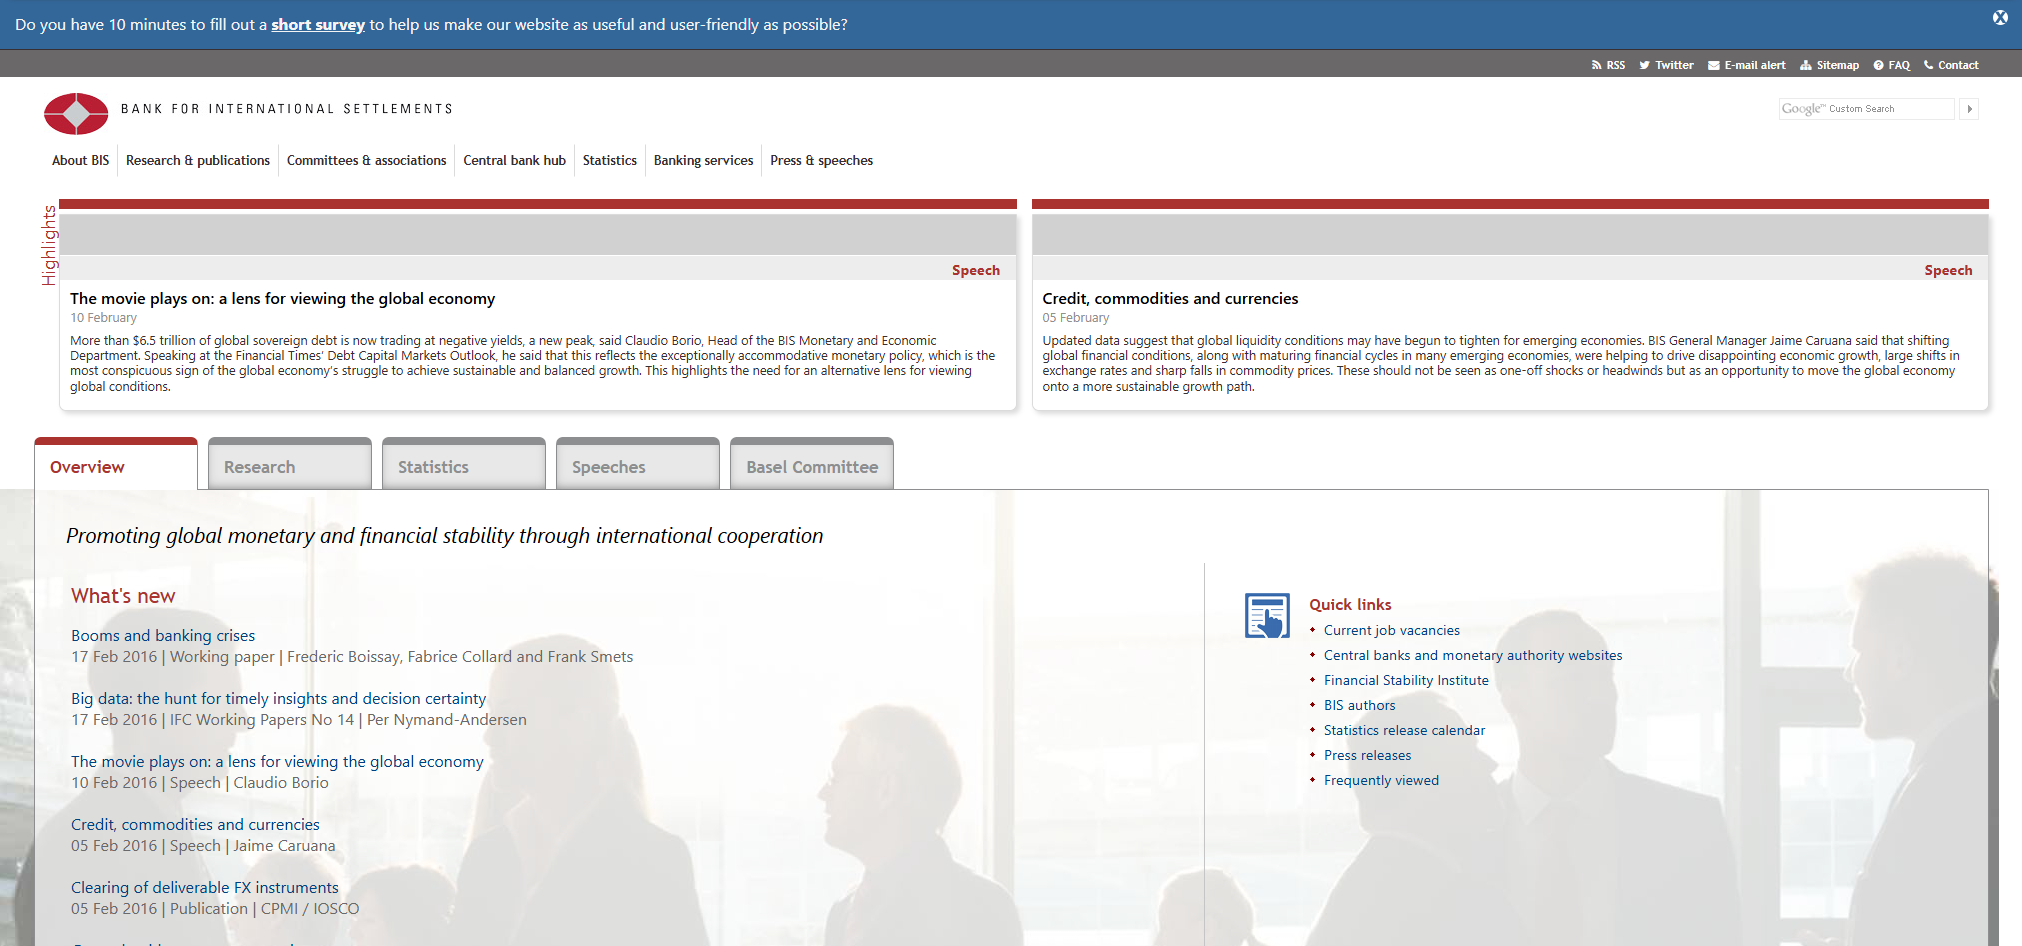The width and height of the screenshot is (2022, 946).
Task: Click the vertical 'Highlights' label
Action: coord(49,246)
